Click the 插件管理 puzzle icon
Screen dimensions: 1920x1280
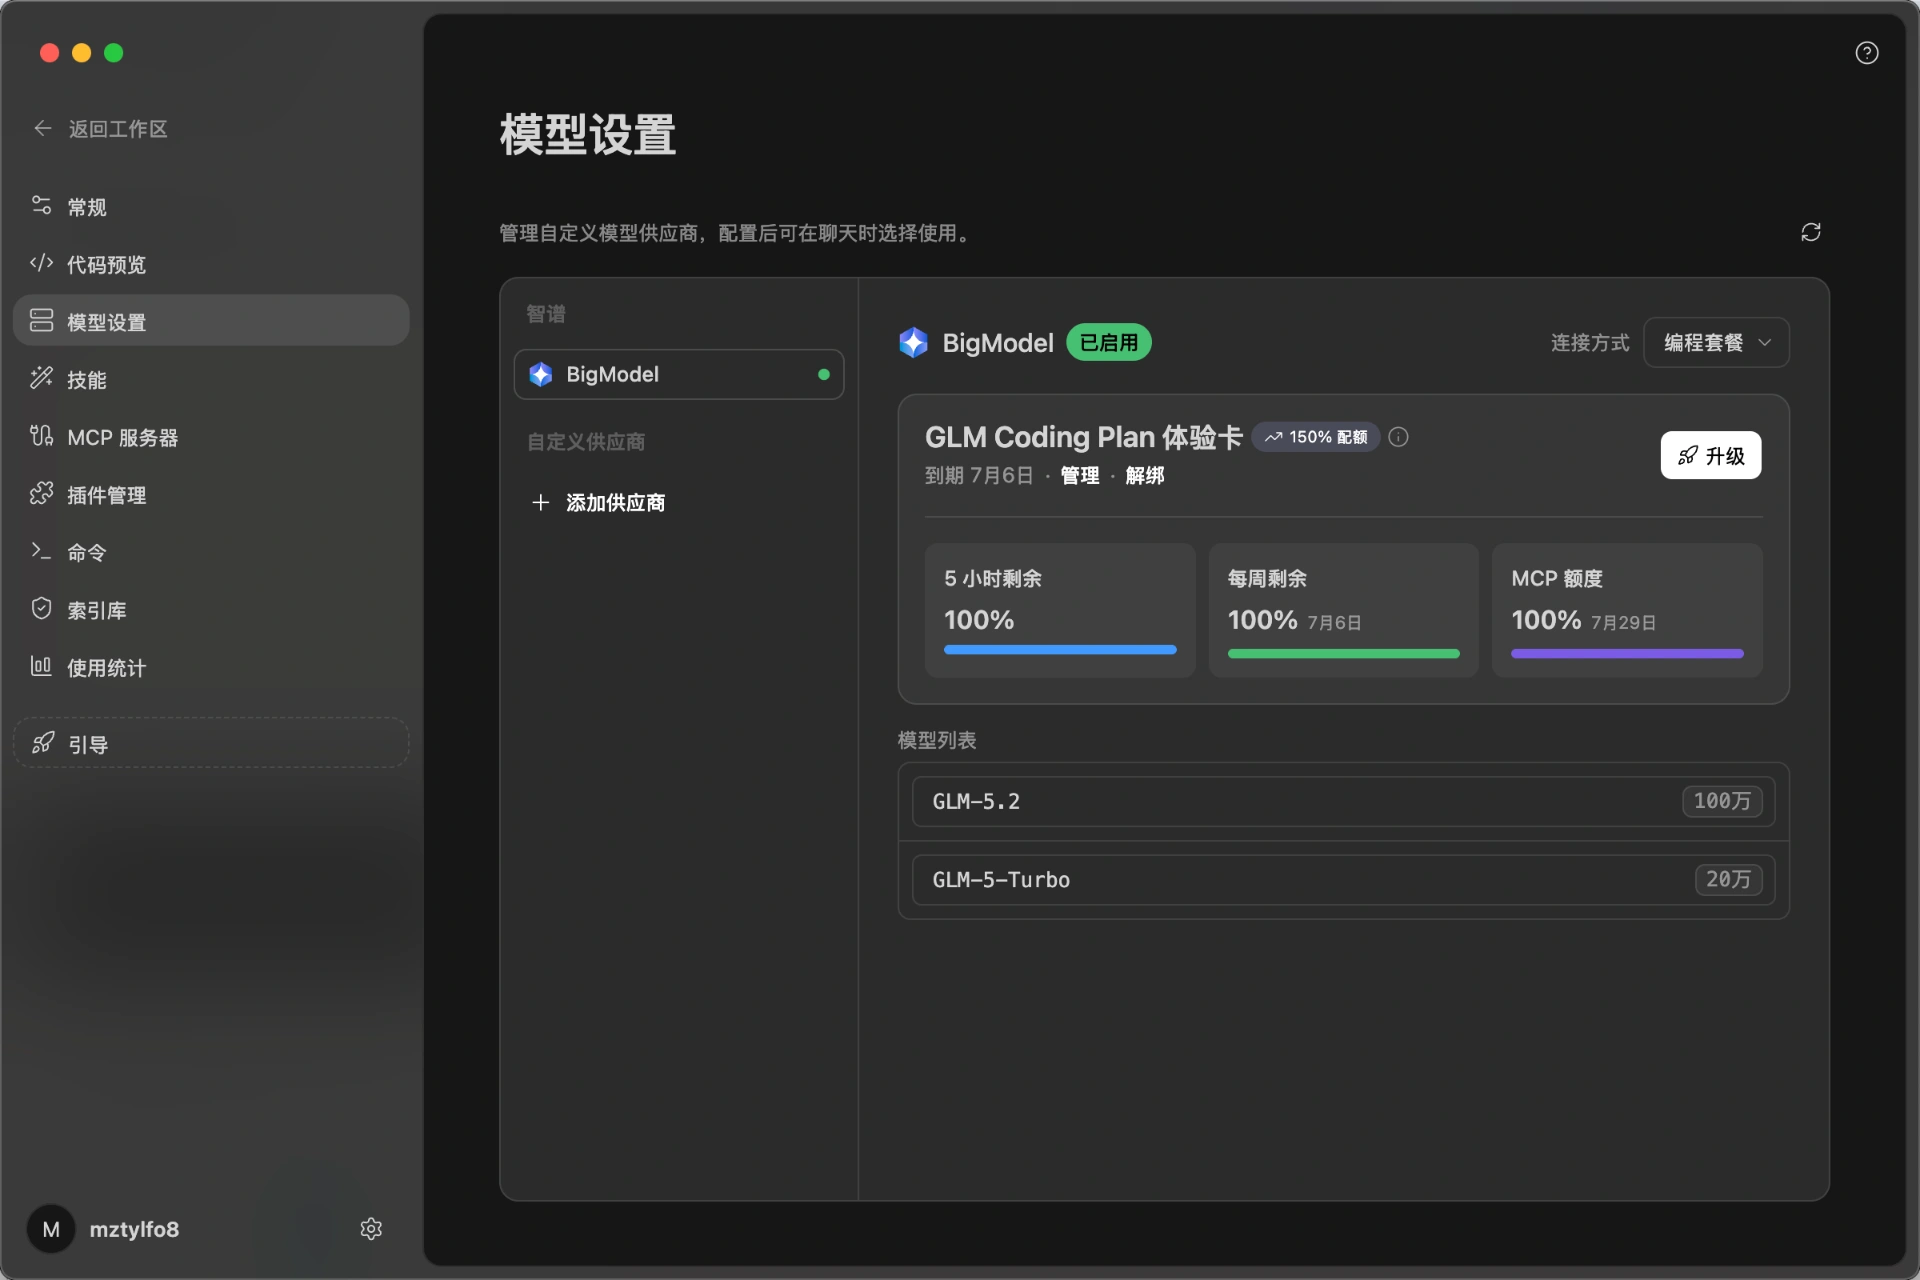point(41,494)
